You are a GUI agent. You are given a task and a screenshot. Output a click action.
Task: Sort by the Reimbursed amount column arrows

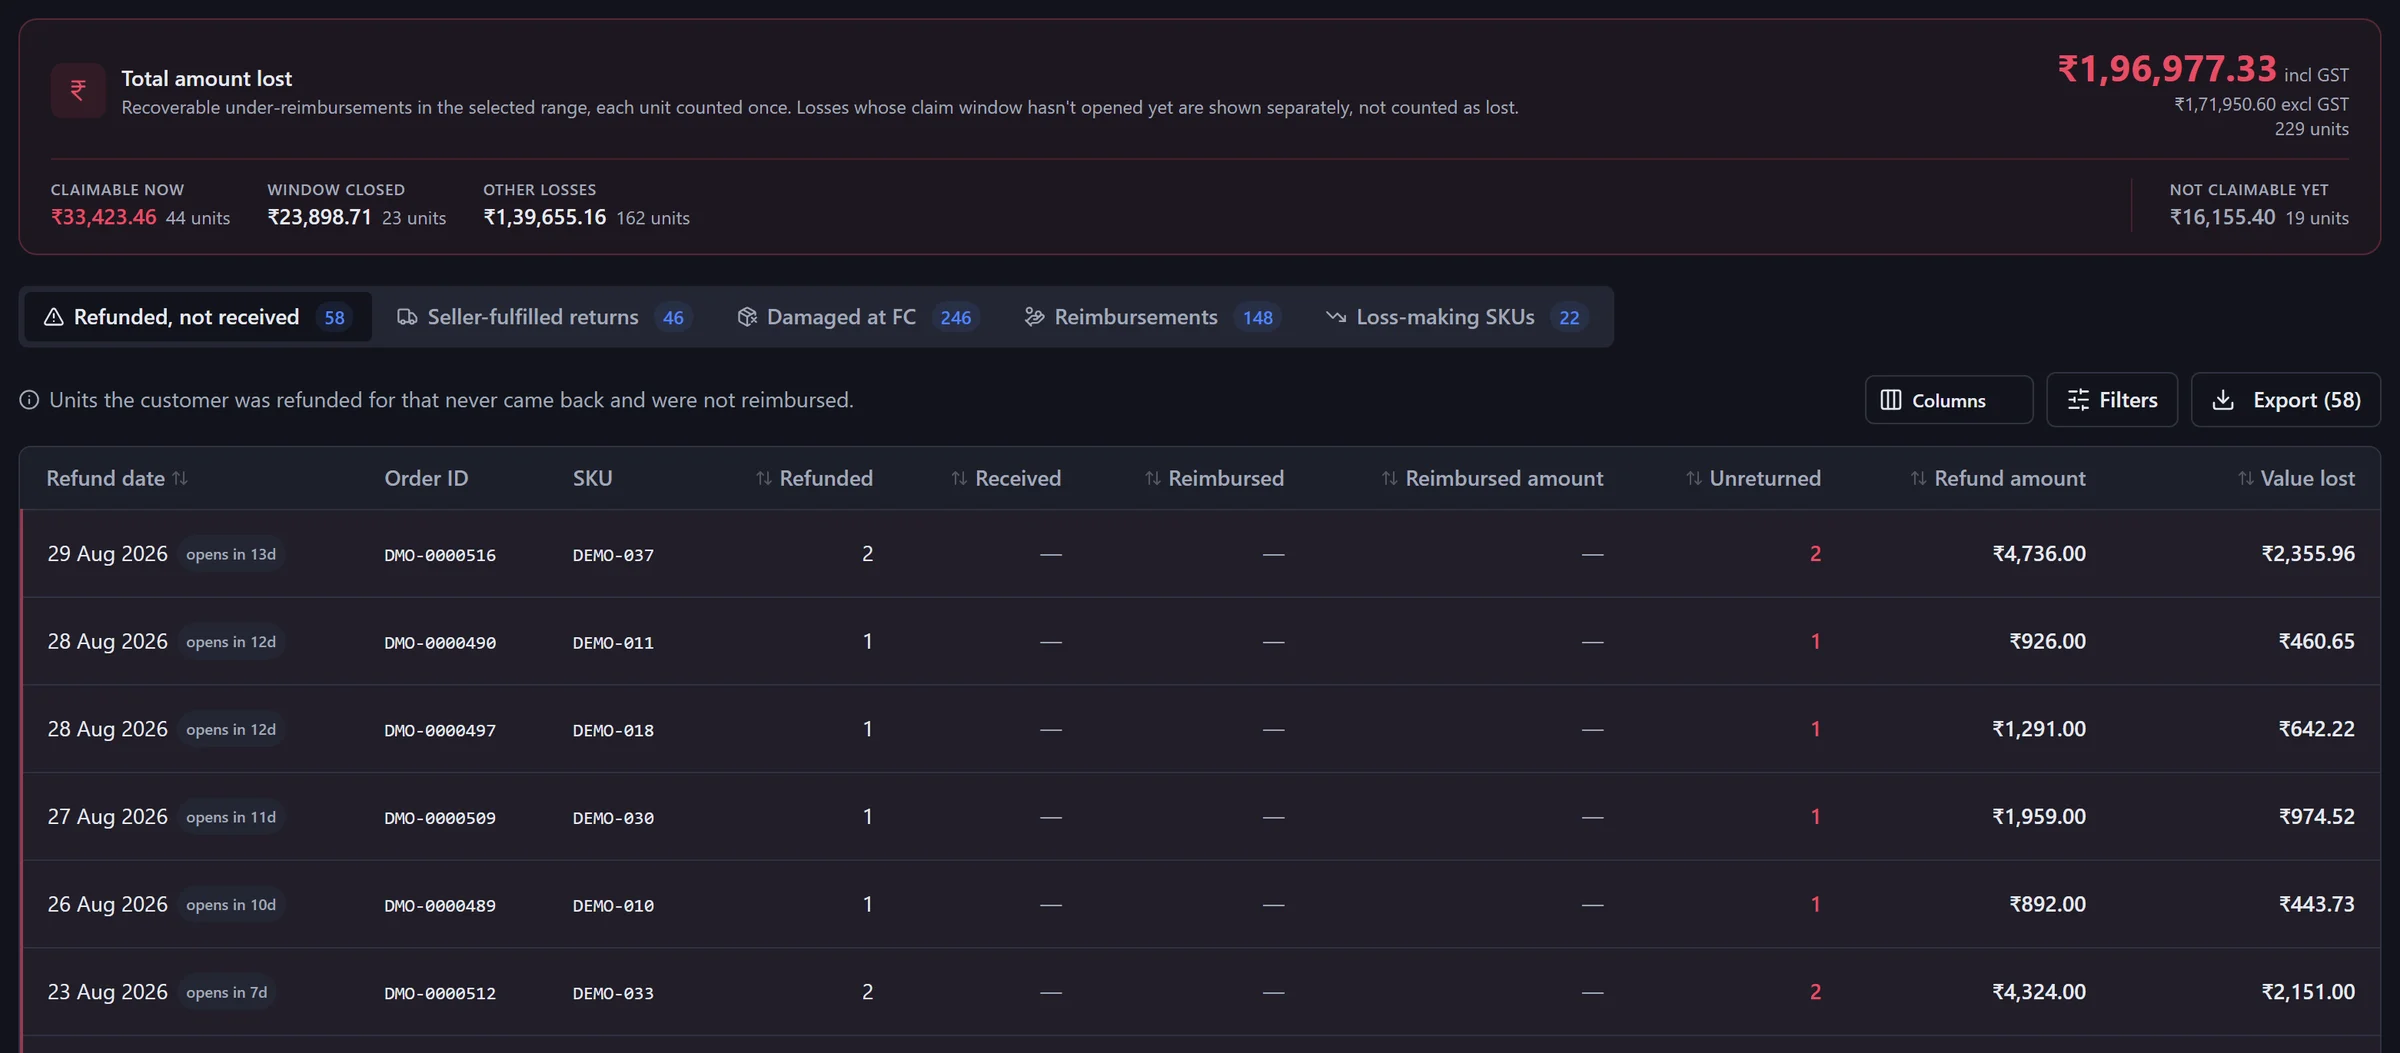(x=1390, y=478)
